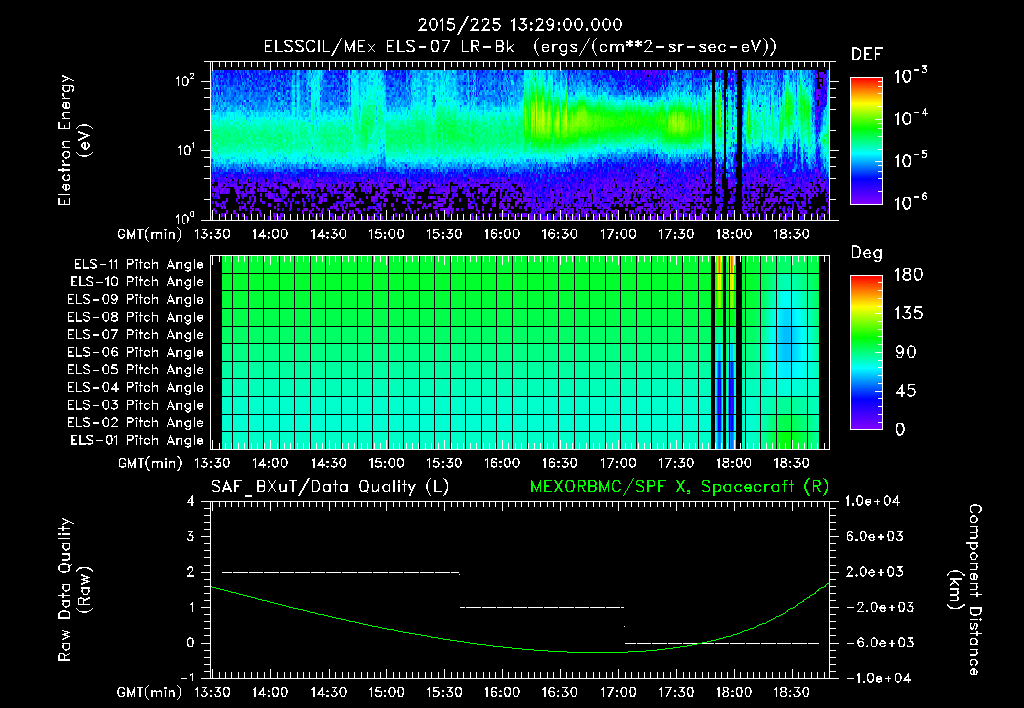Click the Electron Energy (eV) axis label
Image resolution: width=1024 pixels, height=708 pixels.
(74, 140)
